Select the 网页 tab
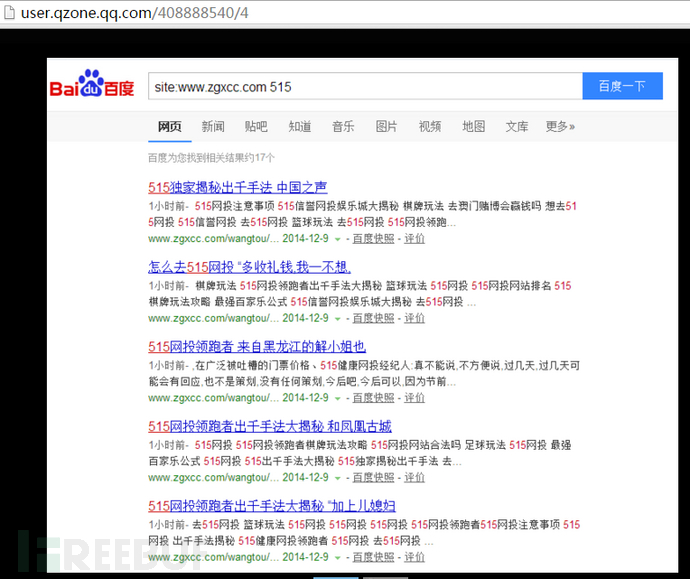The image size is (690, 579). pos(169,127)
